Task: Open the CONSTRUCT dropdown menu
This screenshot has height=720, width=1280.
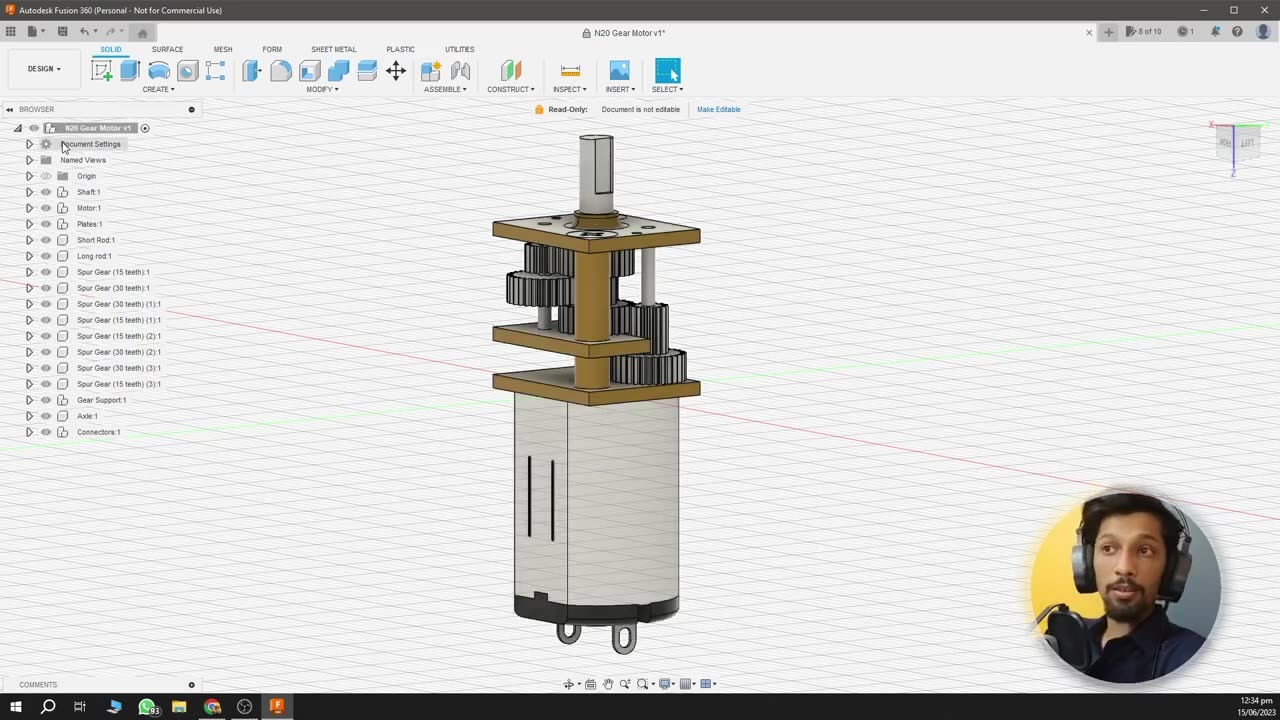Action: pyautogui.click(x=511, y=89)
